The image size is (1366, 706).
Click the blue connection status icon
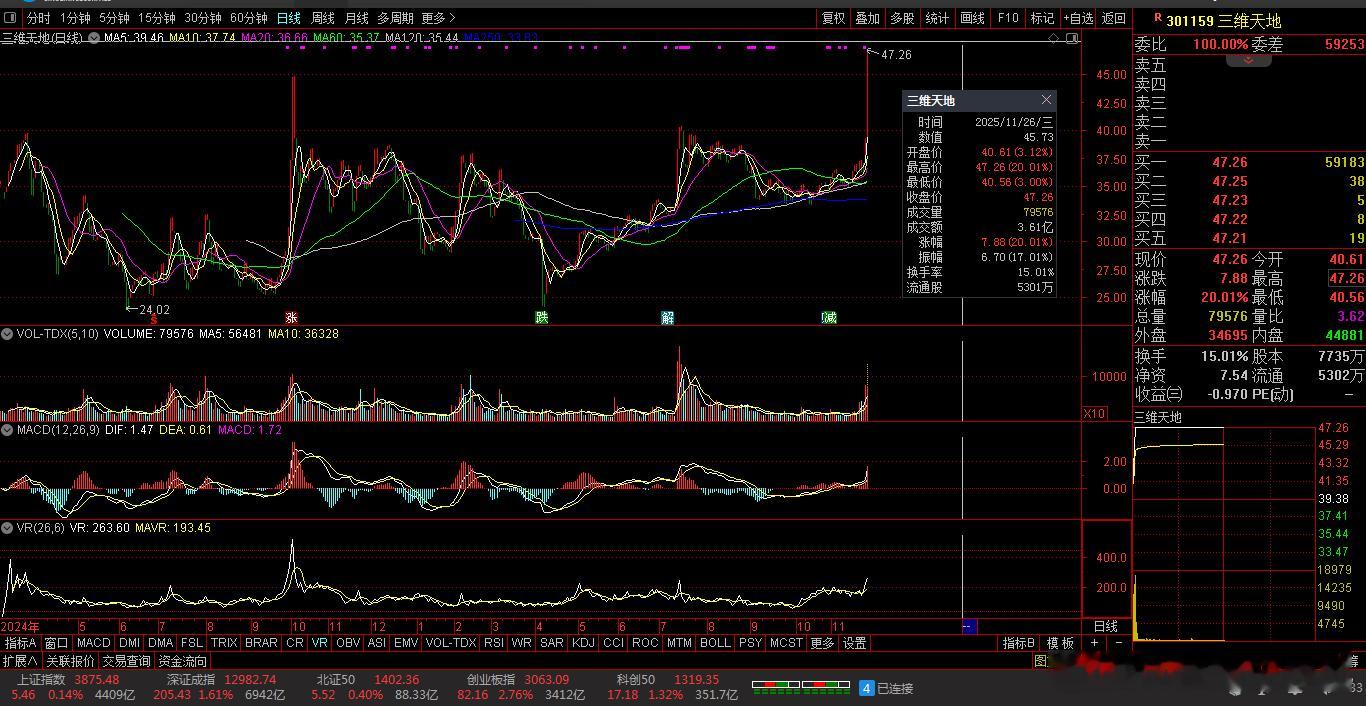tap(867, 688)
